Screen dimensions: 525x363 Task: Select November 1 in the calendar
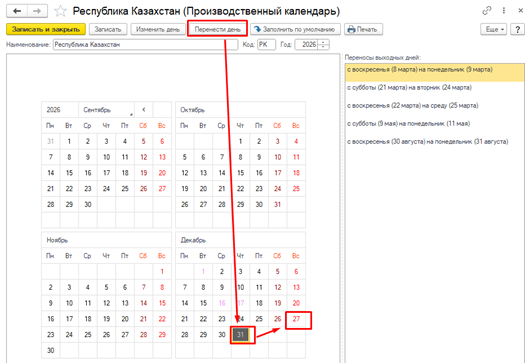coord(162,272)
